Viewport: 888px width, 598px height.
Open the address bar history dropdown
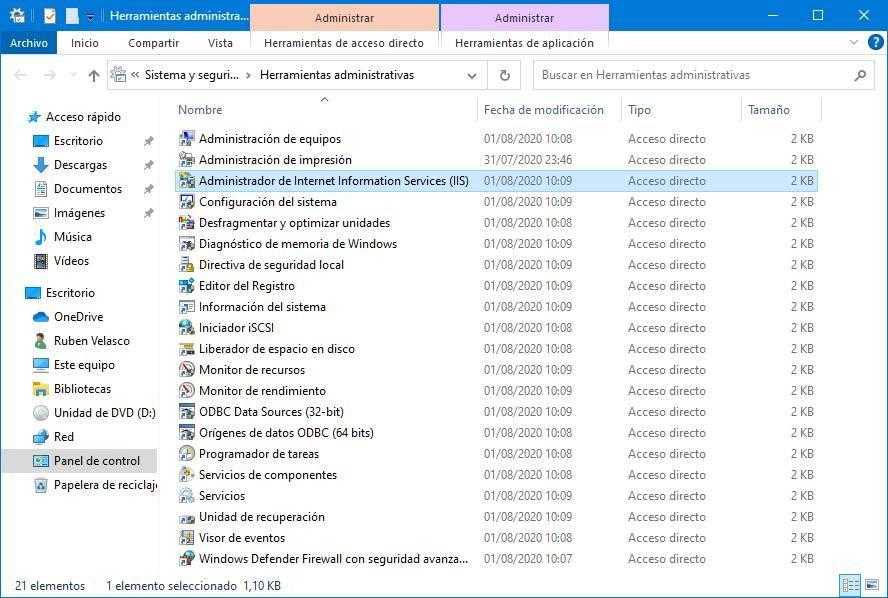click(x=472, y=75)
